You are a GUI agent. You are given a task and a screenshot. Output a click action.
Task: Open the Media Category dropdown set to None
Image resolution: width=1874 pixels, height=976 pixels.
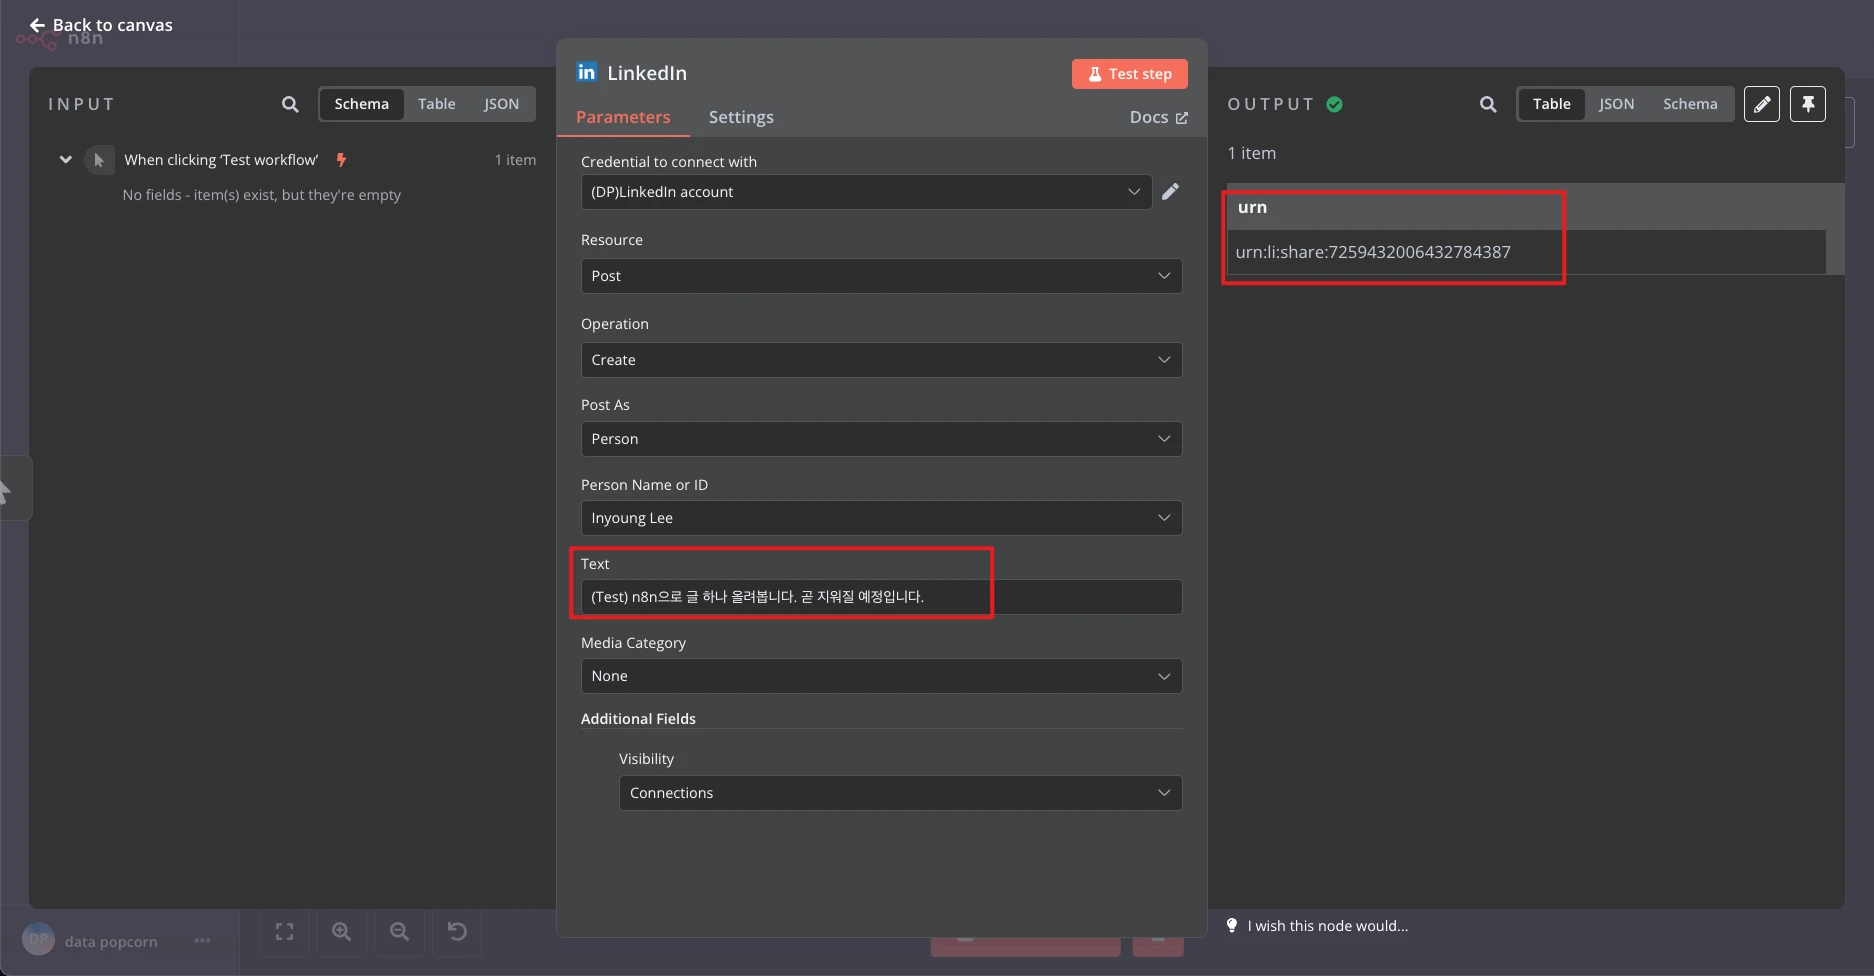click(x=881, y=676)
